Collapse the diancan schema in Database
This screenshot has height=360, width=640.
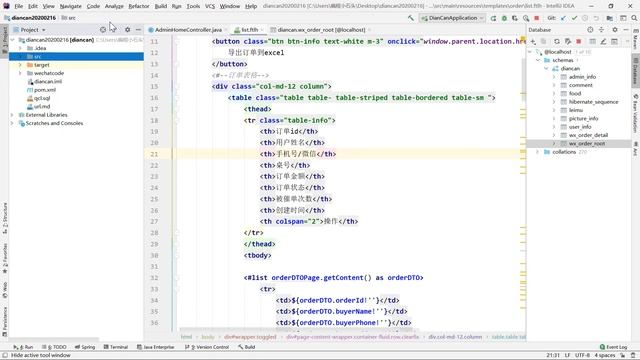546,68
